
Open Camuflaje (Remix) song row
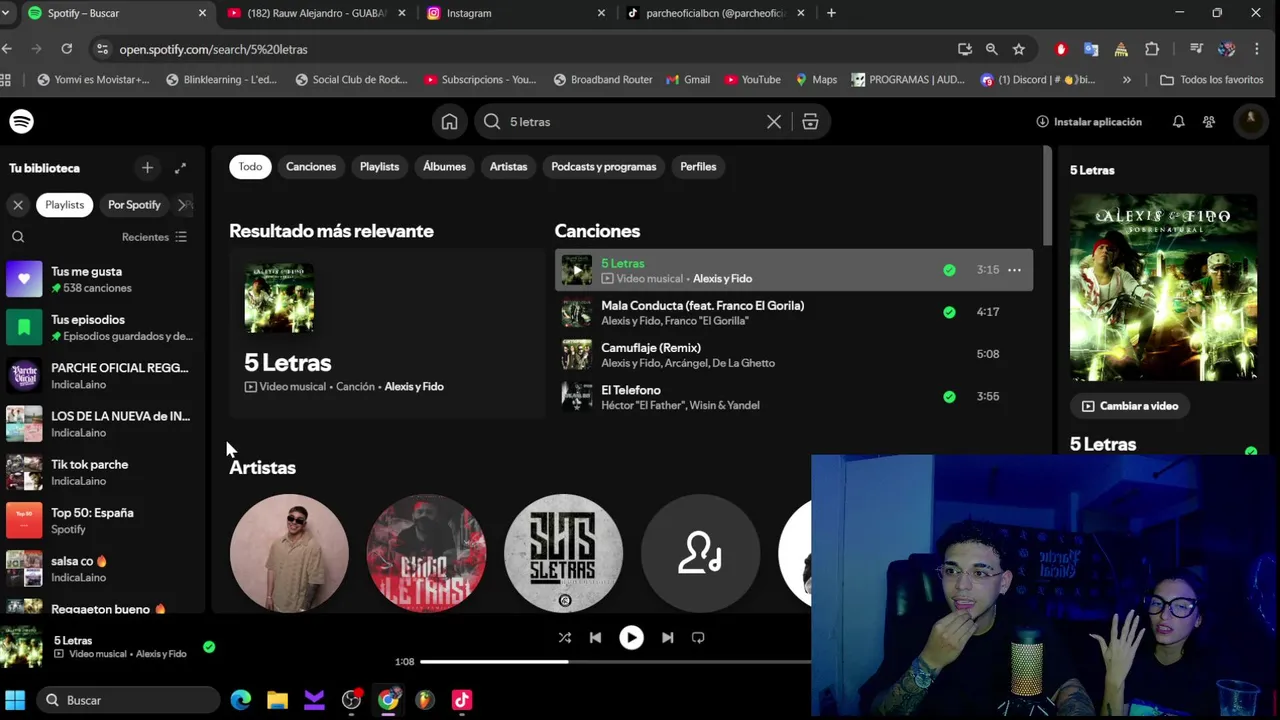[794, 355]
